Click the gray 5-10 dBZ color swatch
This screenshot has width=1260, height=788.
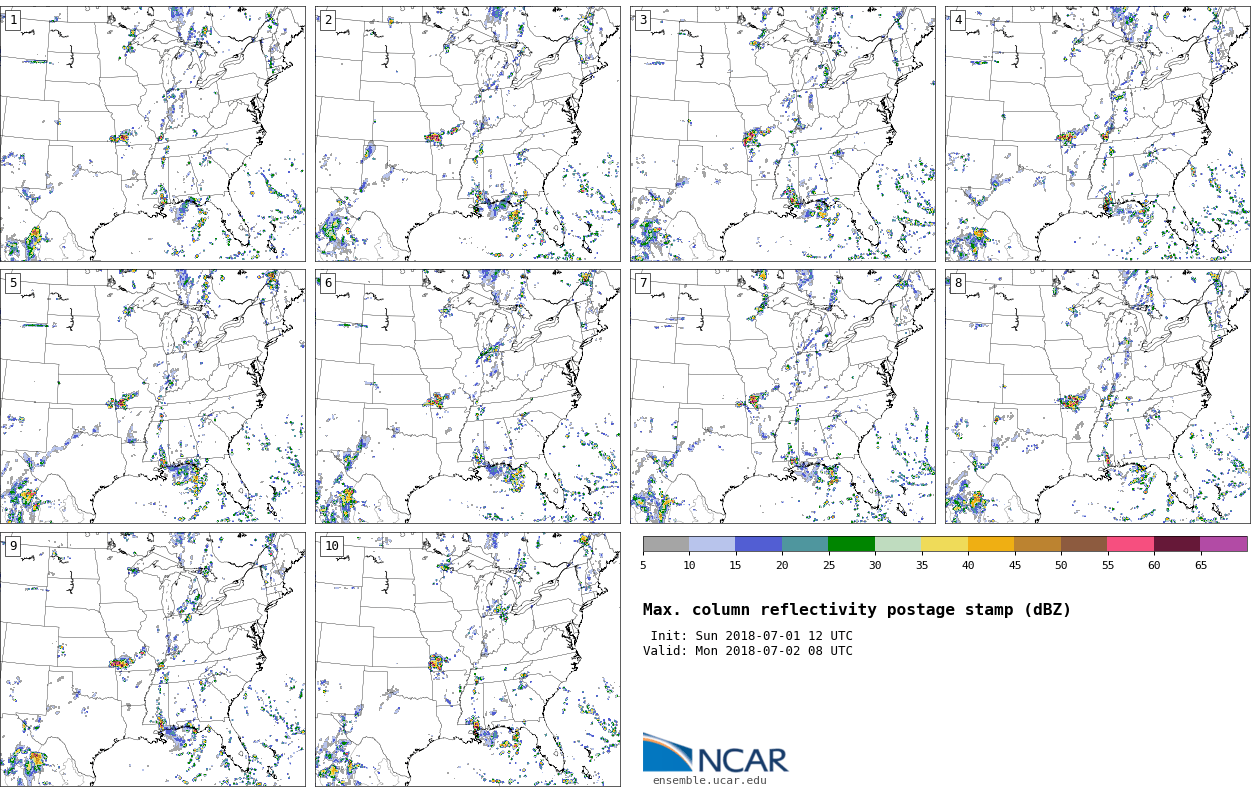tap(666, 545)
